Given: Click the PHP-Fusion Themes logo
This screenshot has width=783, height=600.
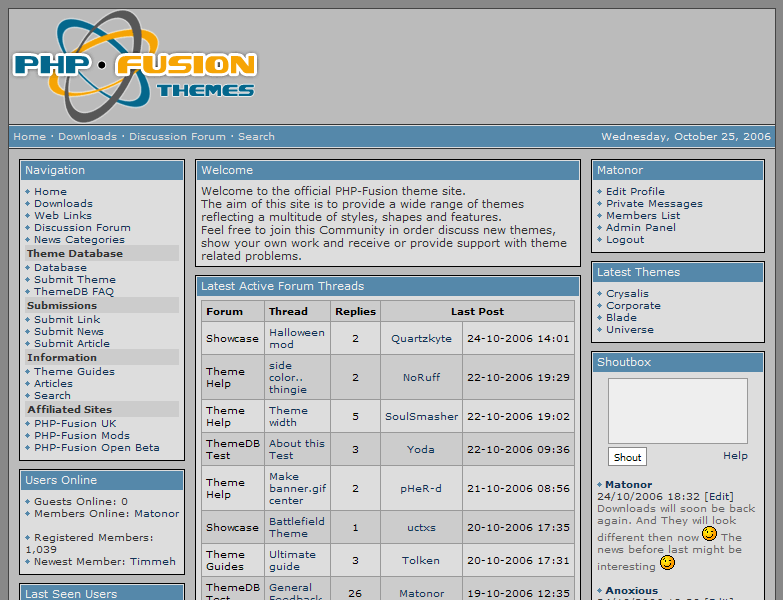Looking at the screenshot, I should click(x=135, y=67).
